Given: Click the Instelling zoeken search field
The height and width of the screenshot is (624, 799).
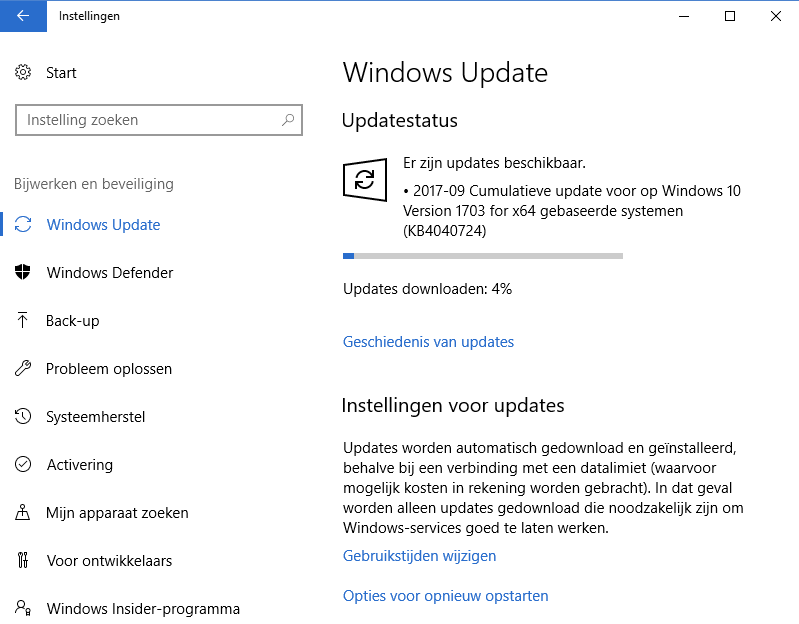Looking at the screenshot, I should pos(159,120).
